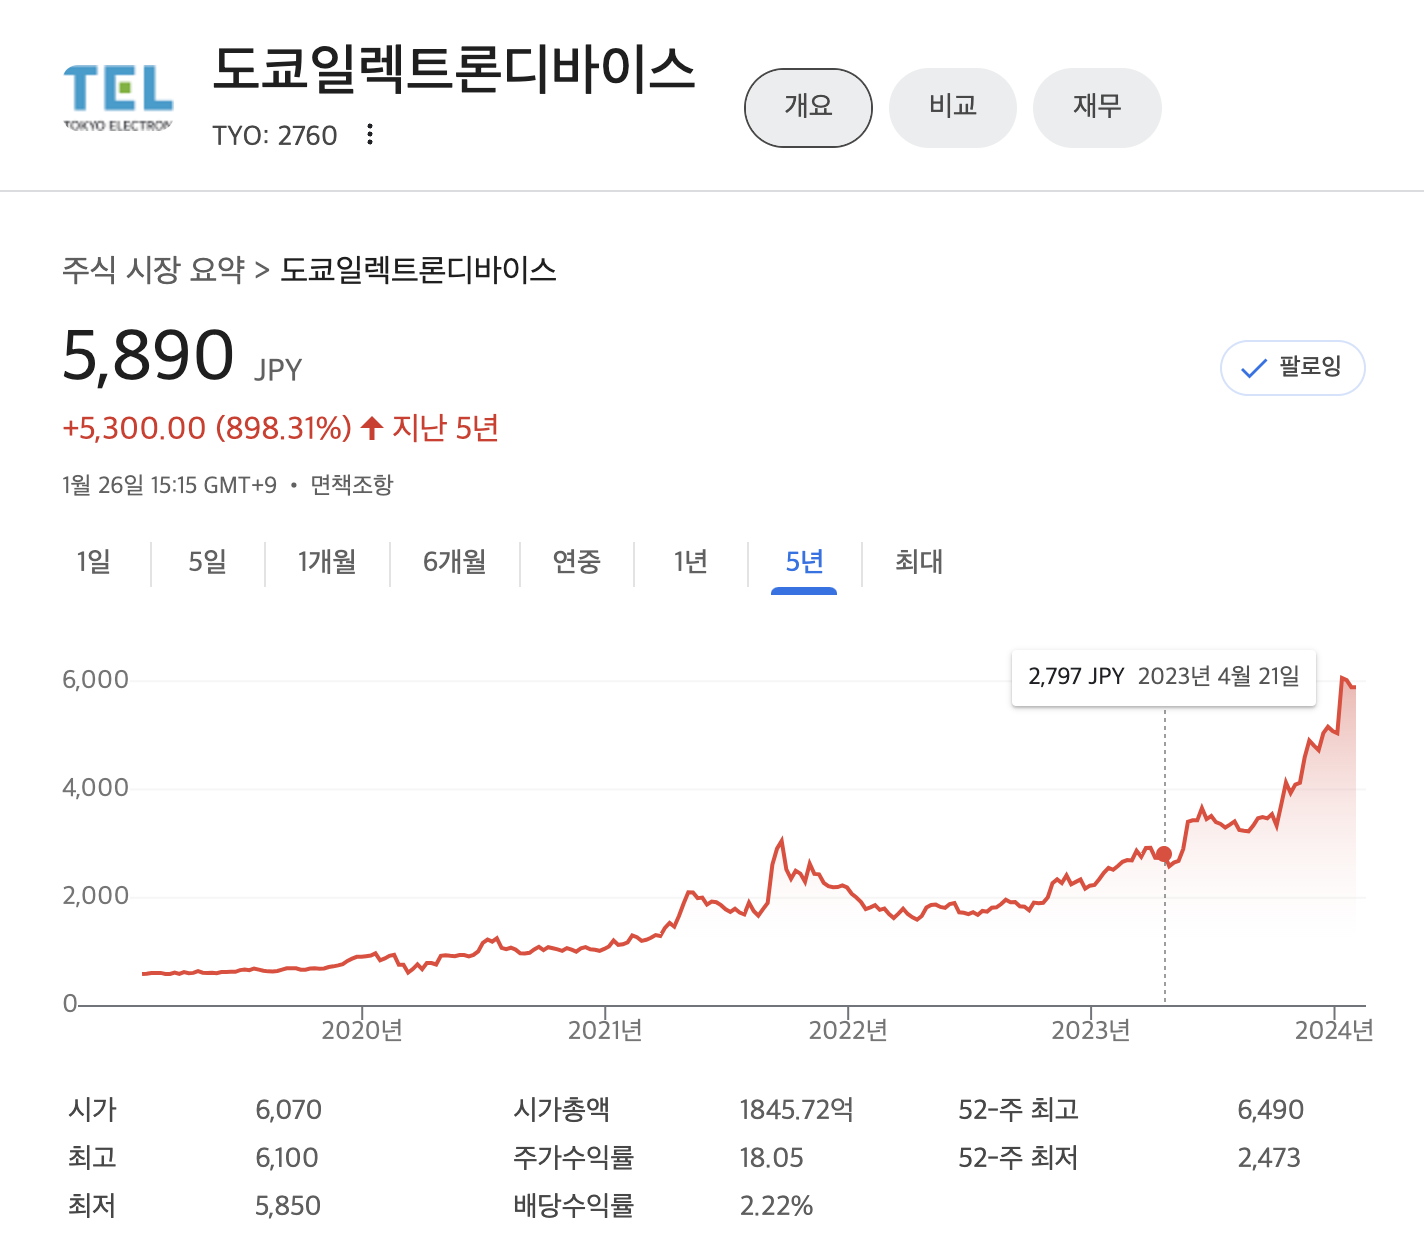Click the 4,000 y-axis label
Image resolution: width=1424 pixels, height=1254 pixels.
pos(95,788)
